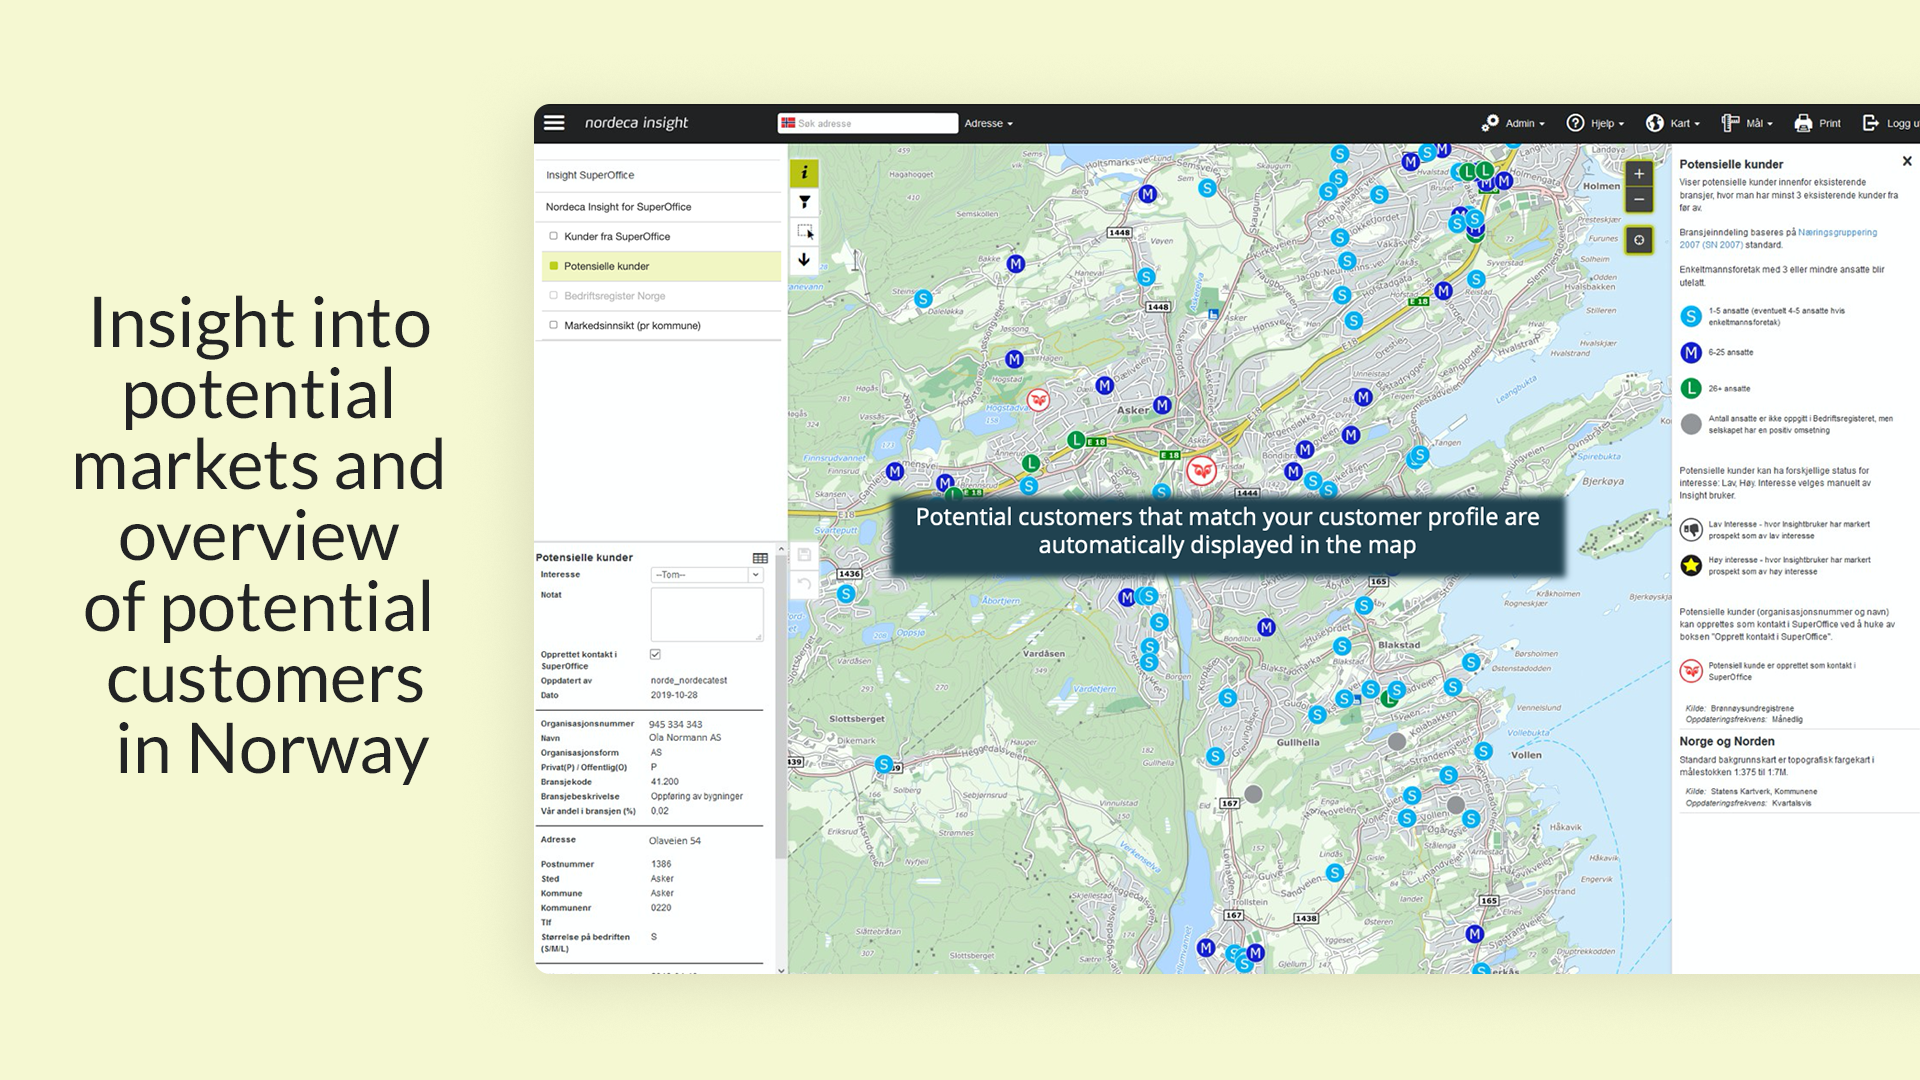Image resolution: width=1920 pixels, height=1080 pixels.
Task: Click the Potensielle kunder layer label
Action: (x=606, y=266)
